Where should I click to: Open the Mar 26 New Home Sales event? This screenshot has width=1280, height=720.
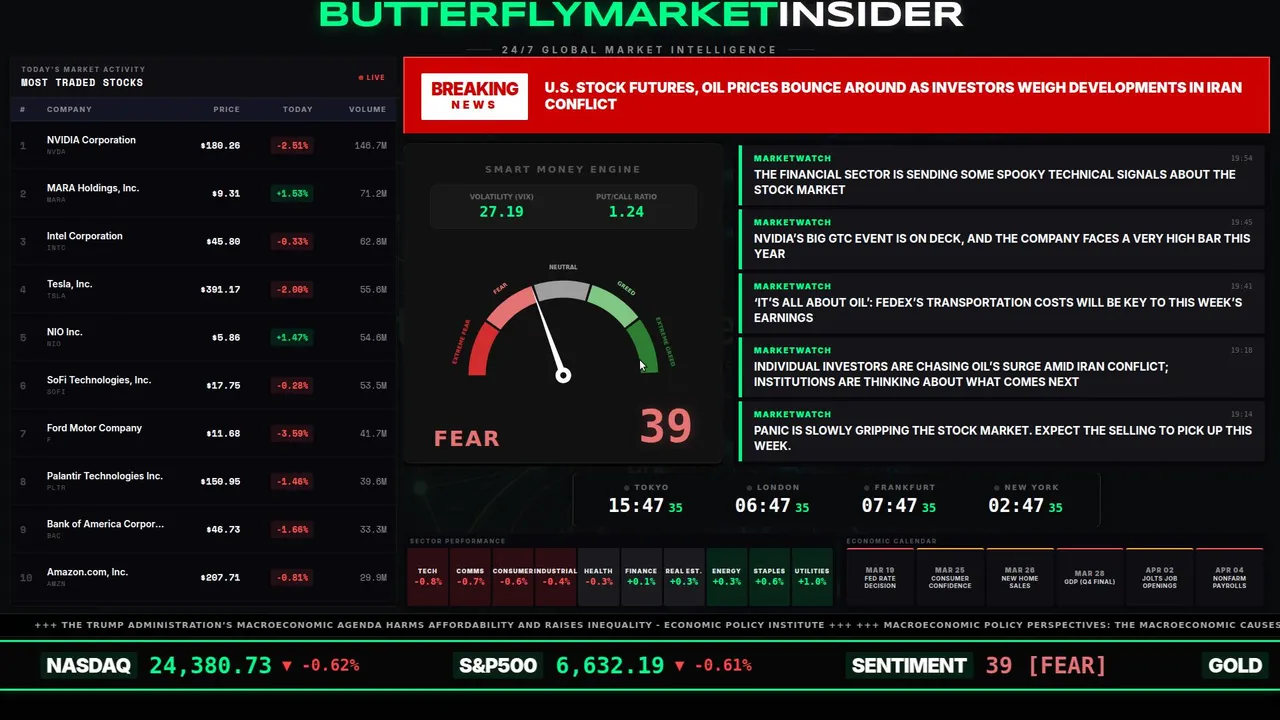click(x=1020, y=577)
